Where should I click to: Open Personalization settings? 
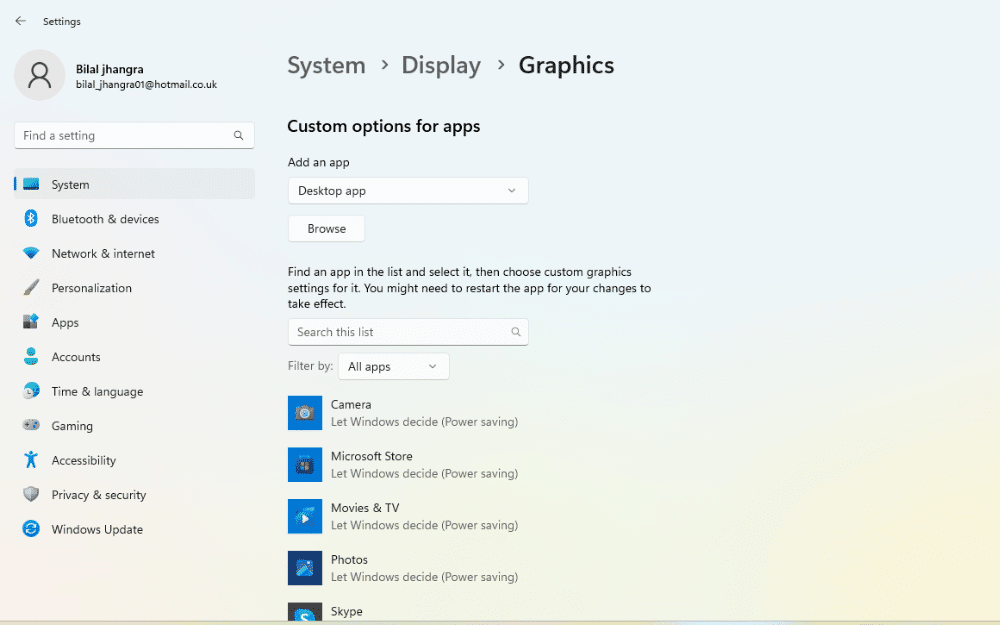(135, 288)
